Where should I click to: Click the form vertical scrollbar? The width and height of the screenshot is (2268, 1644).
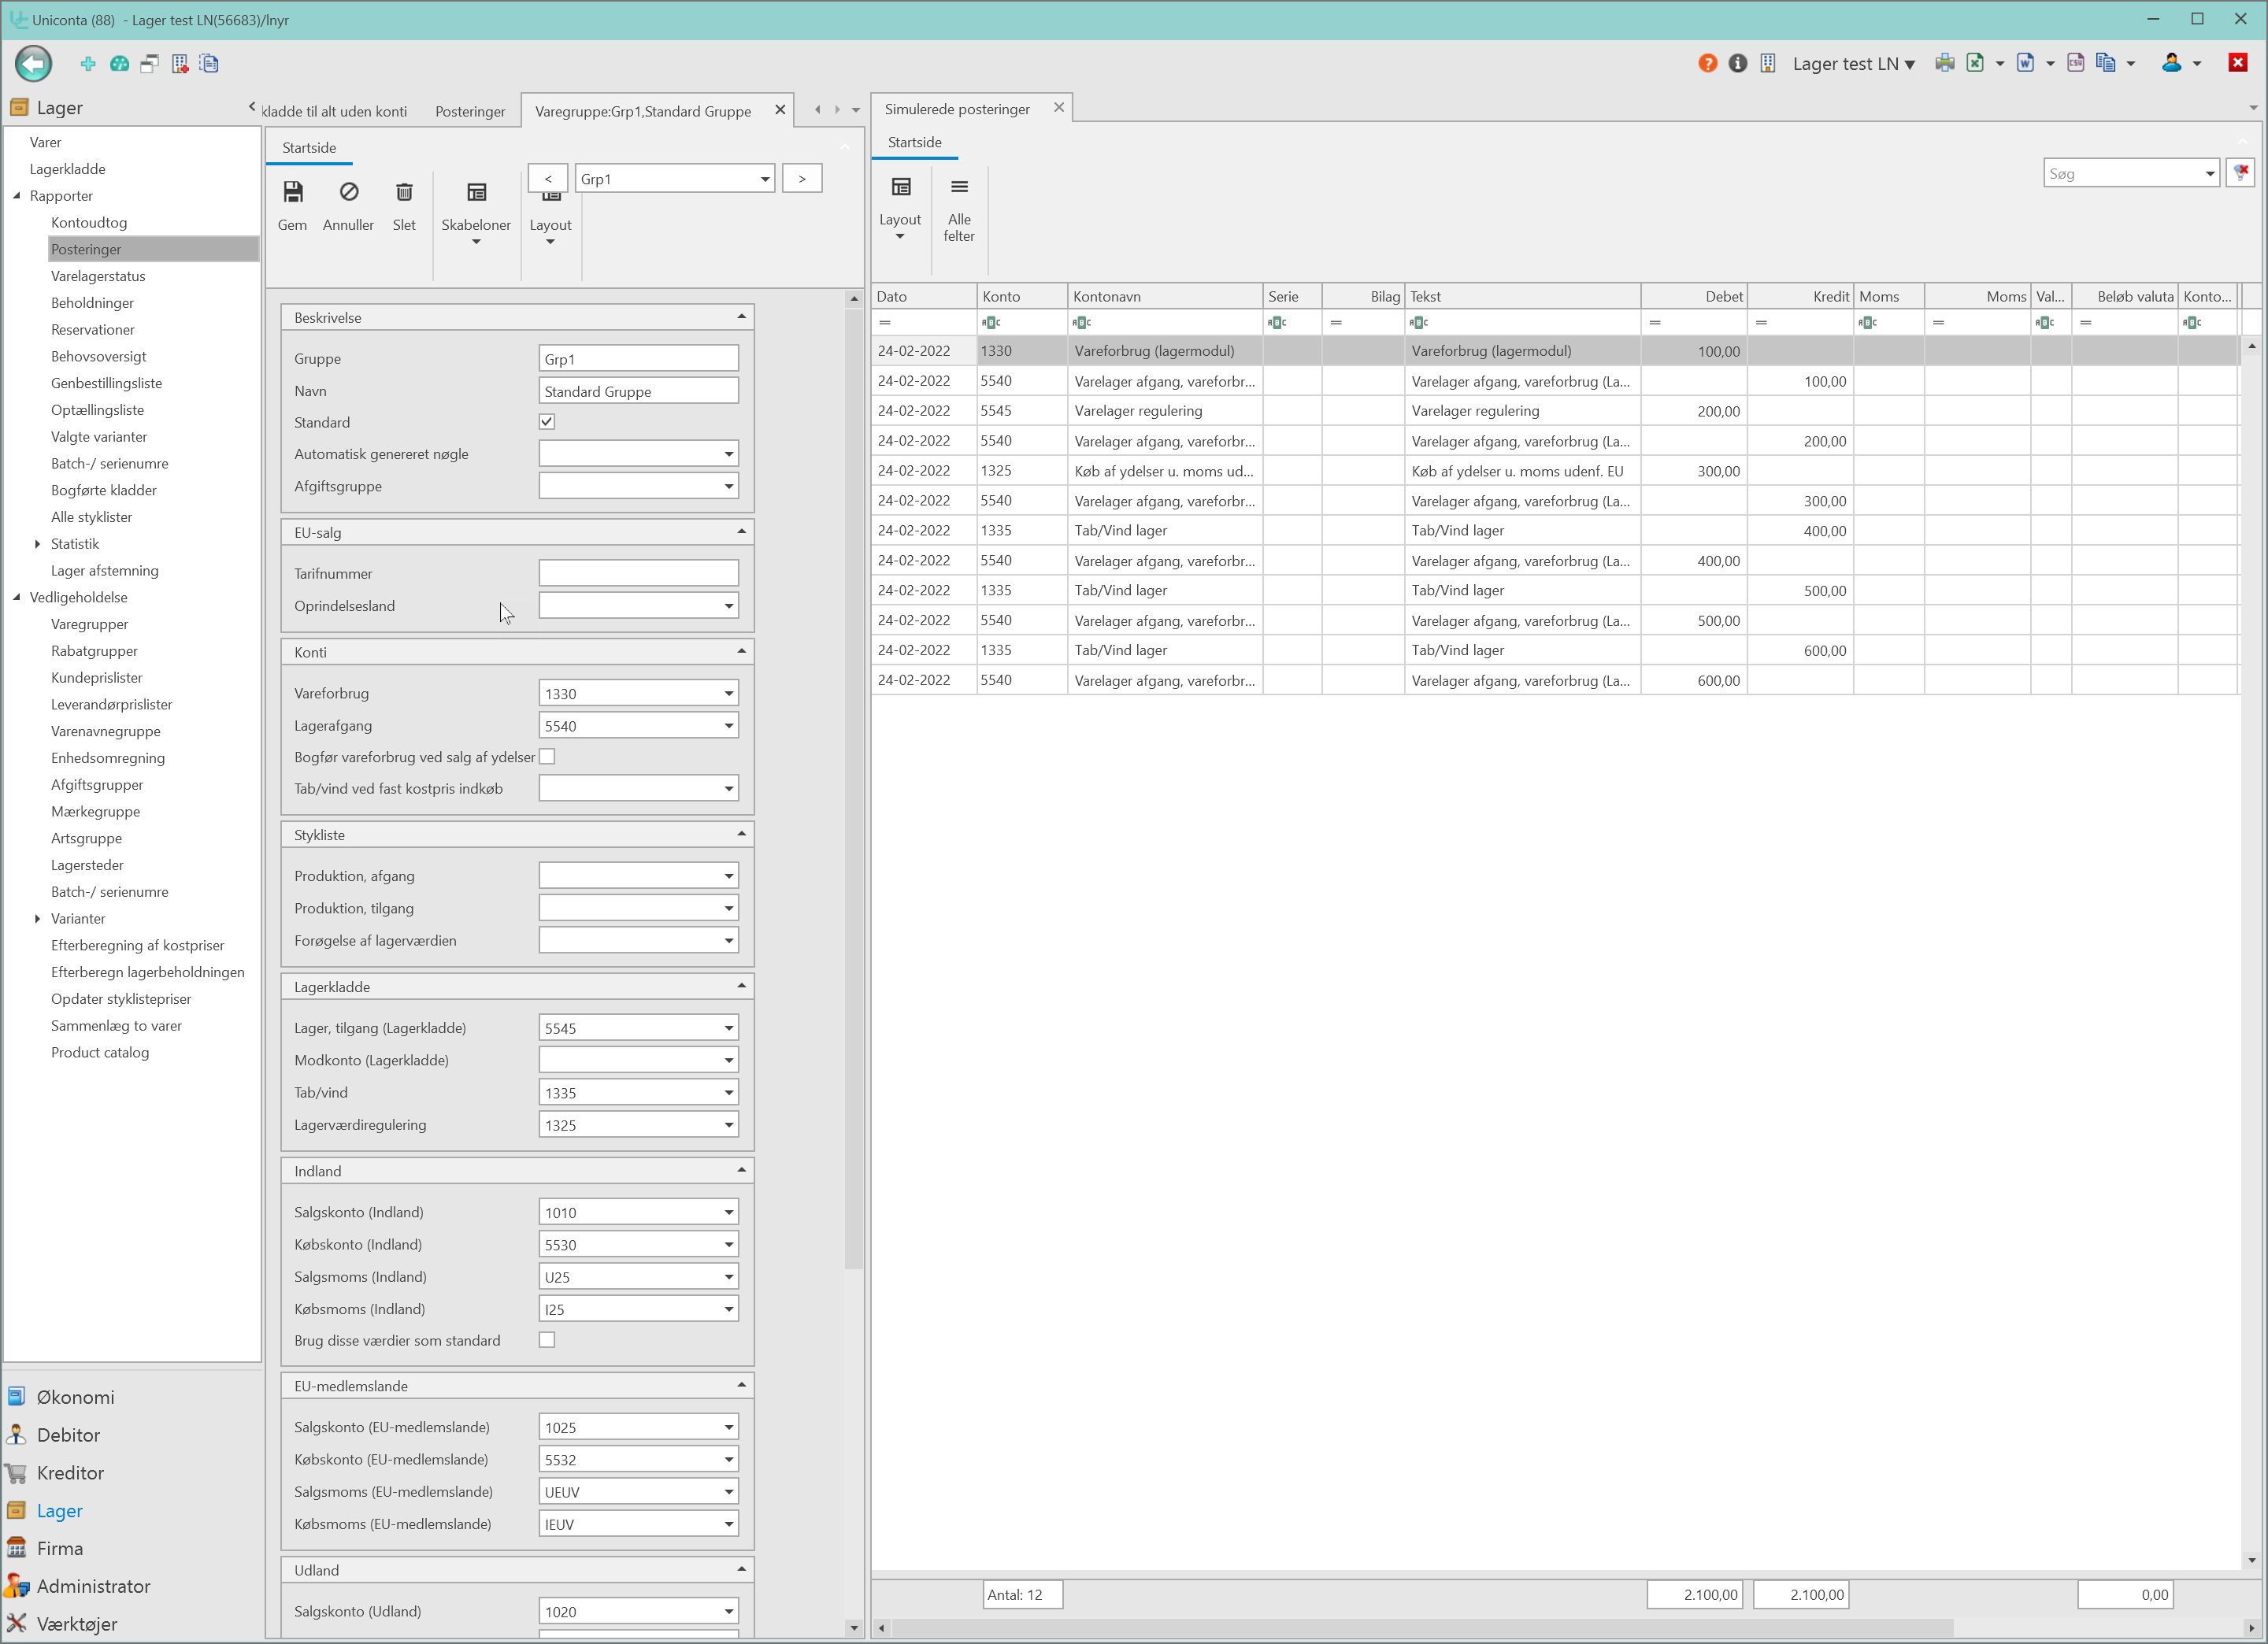click(x=853, y=789)
